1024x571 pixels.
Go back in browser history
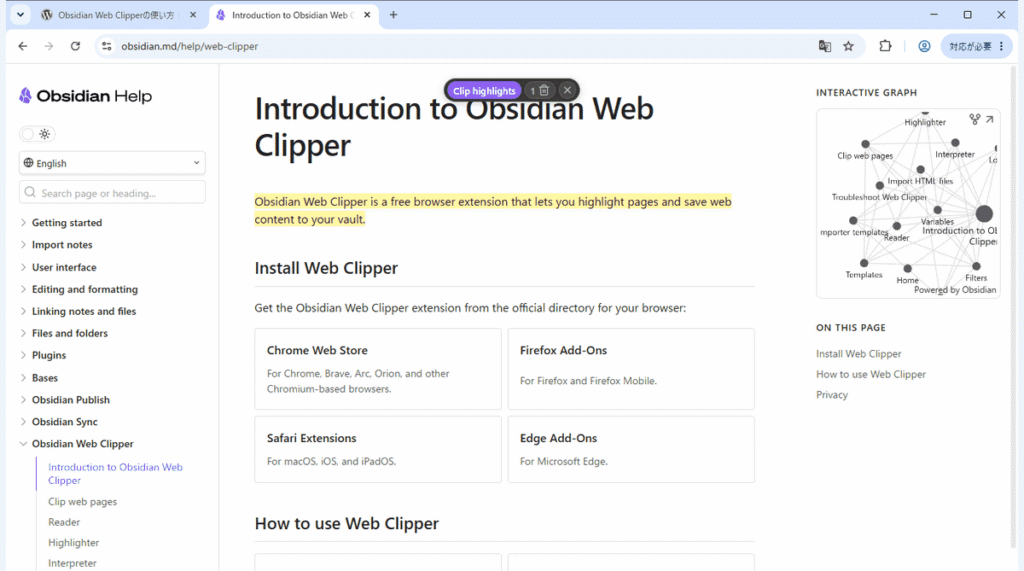point(23,46)
